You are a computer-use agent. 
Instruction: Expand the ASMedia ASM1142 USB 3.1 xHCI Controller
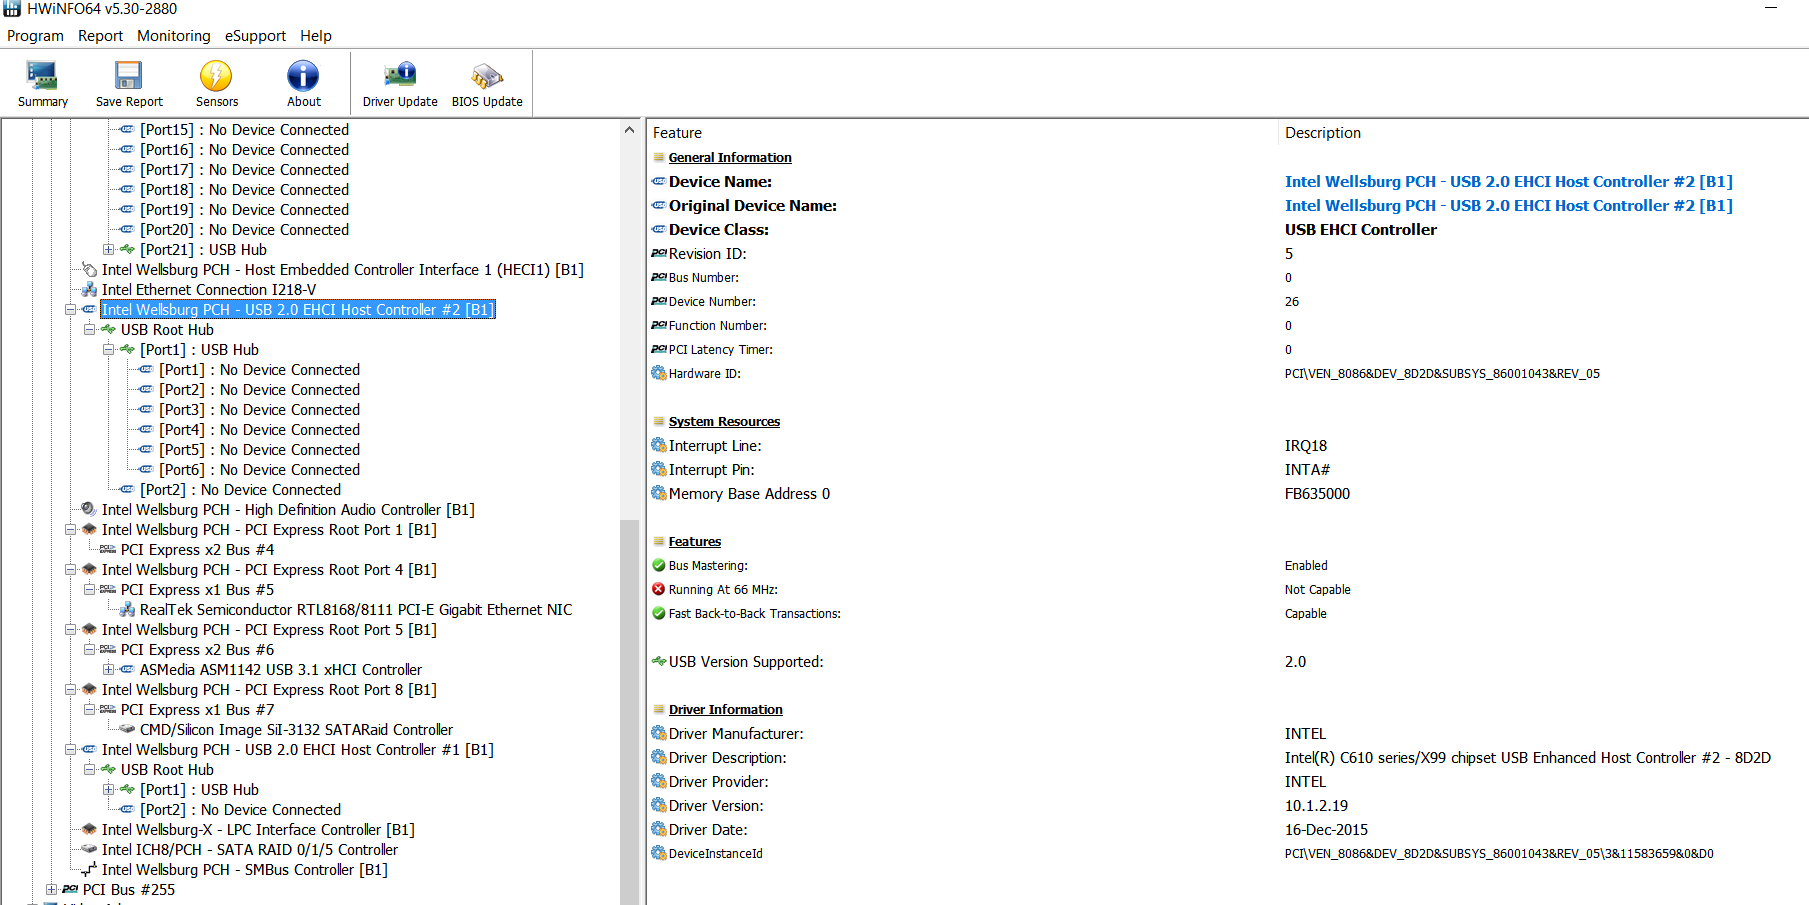pyautogui.click(x=109, y=669)
